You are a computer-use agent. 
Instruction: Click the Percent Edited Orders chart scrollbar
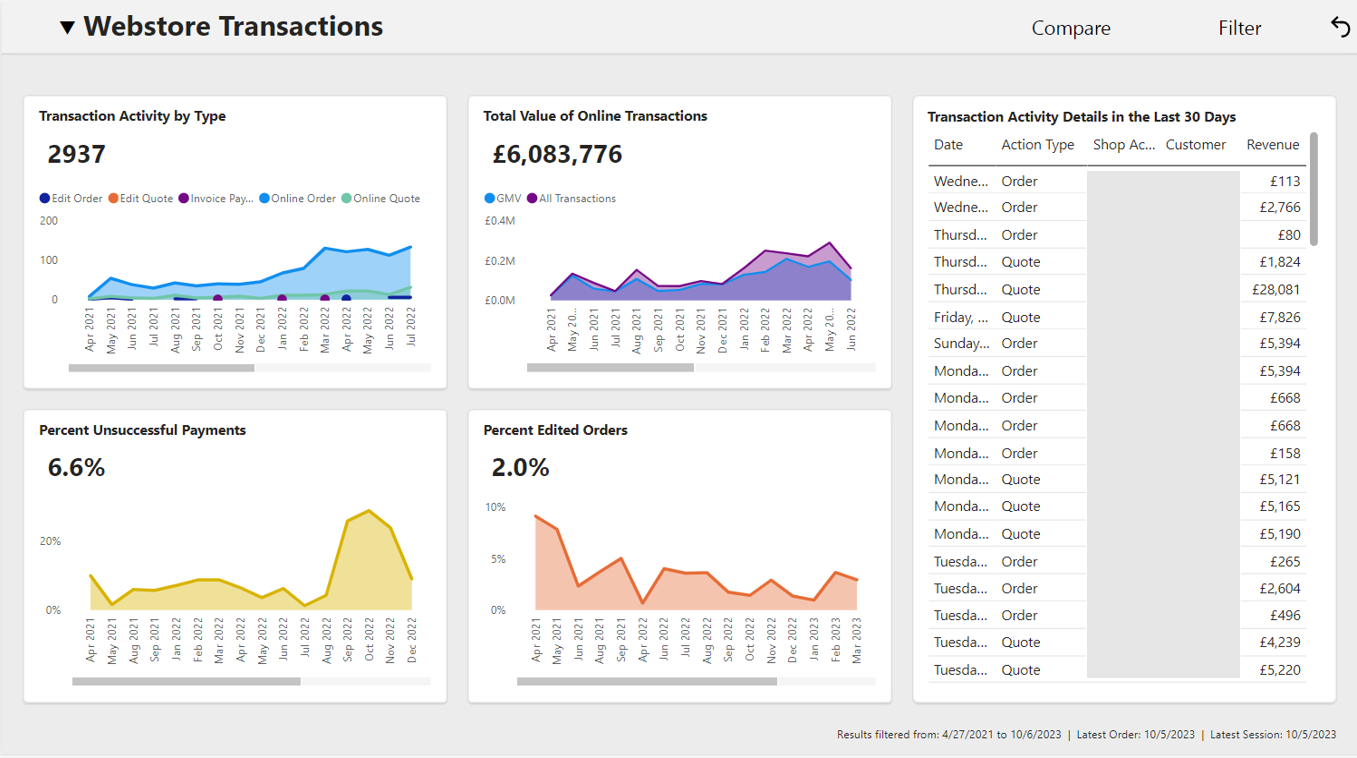tap(647, 682)
